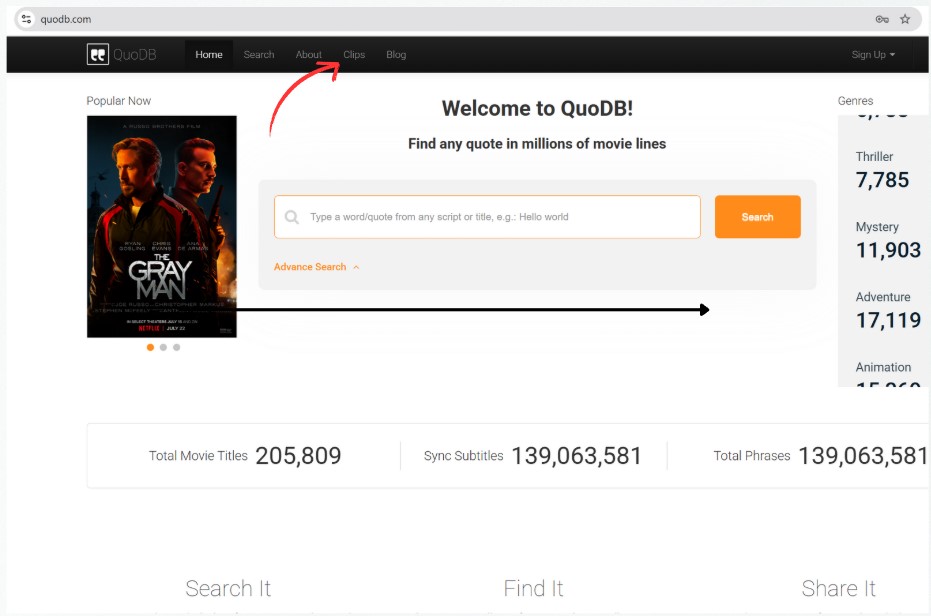Select the second carousel dot
Screen dimensions: 931x616
click(x=163, y=348)
